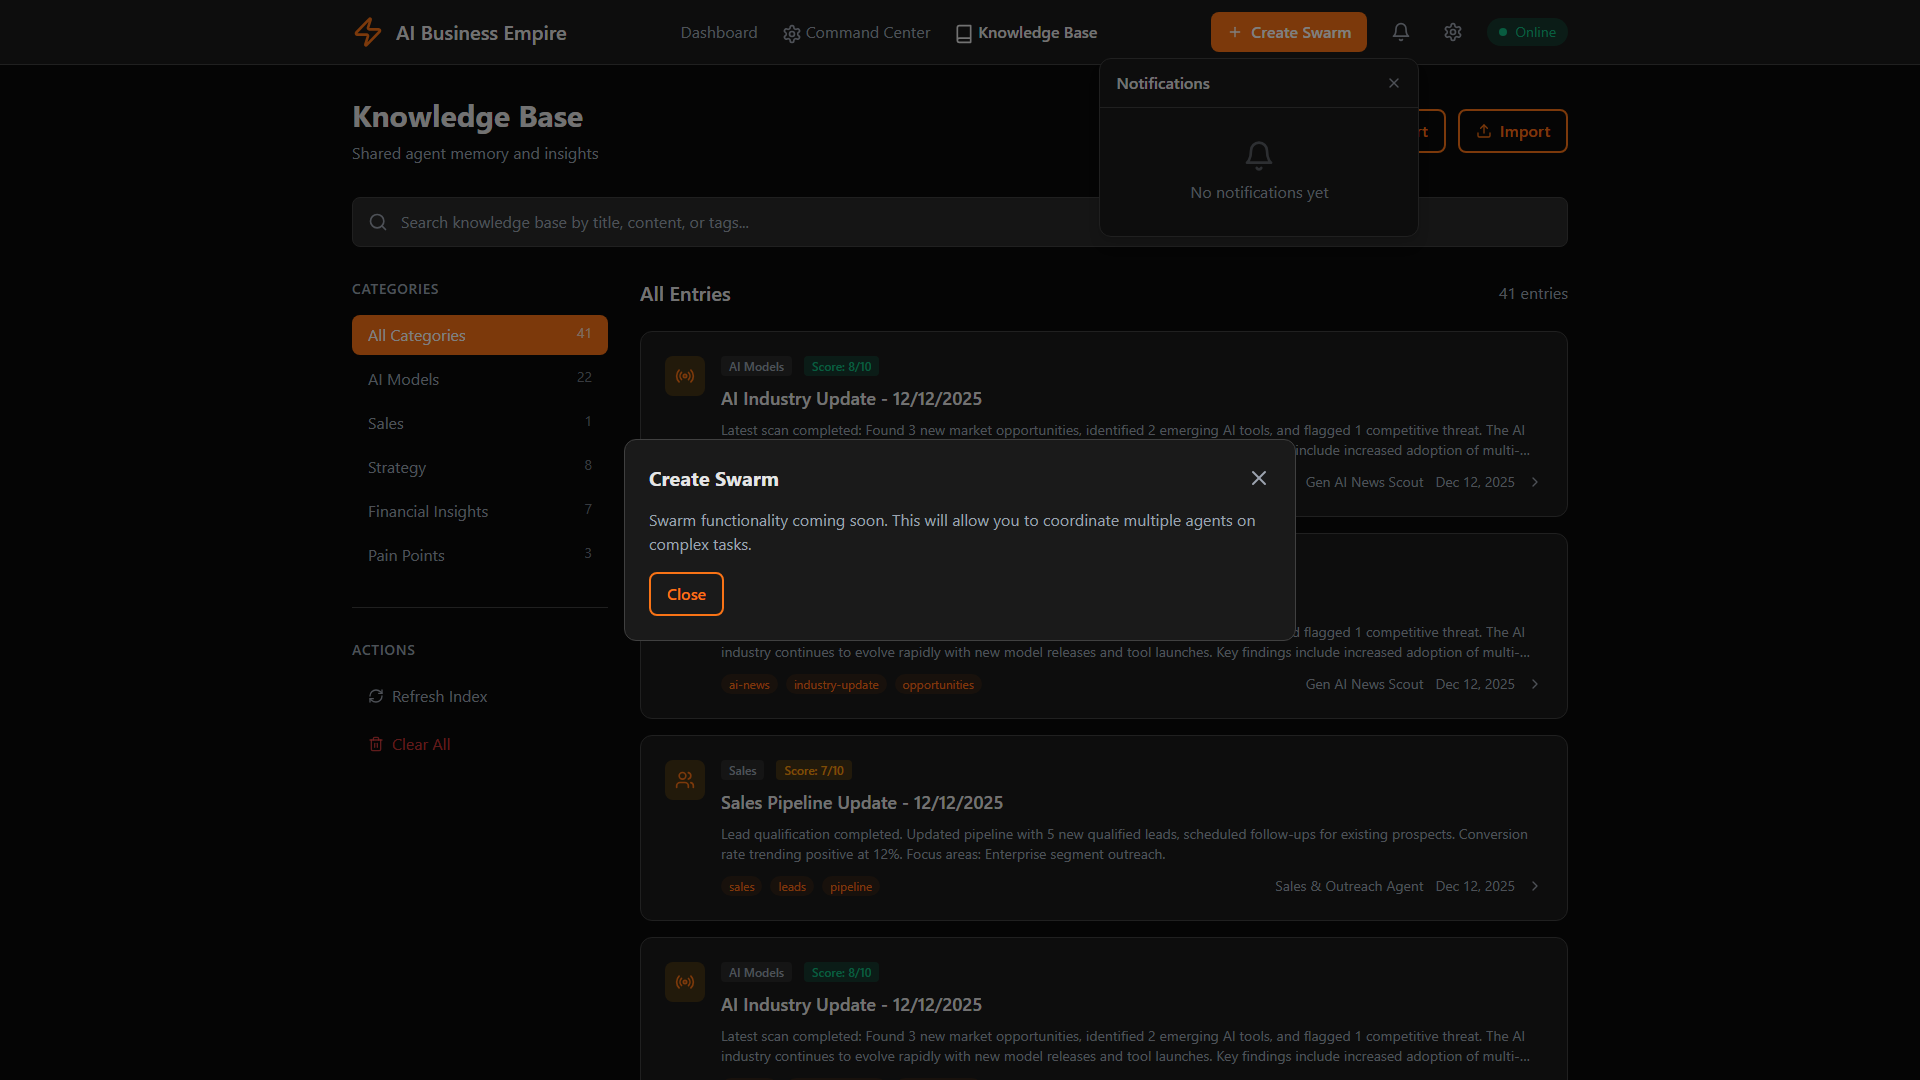Click the upload icon on Import button
This screenshot has width=1920, height=1080.
click(x=1484, y=131)
